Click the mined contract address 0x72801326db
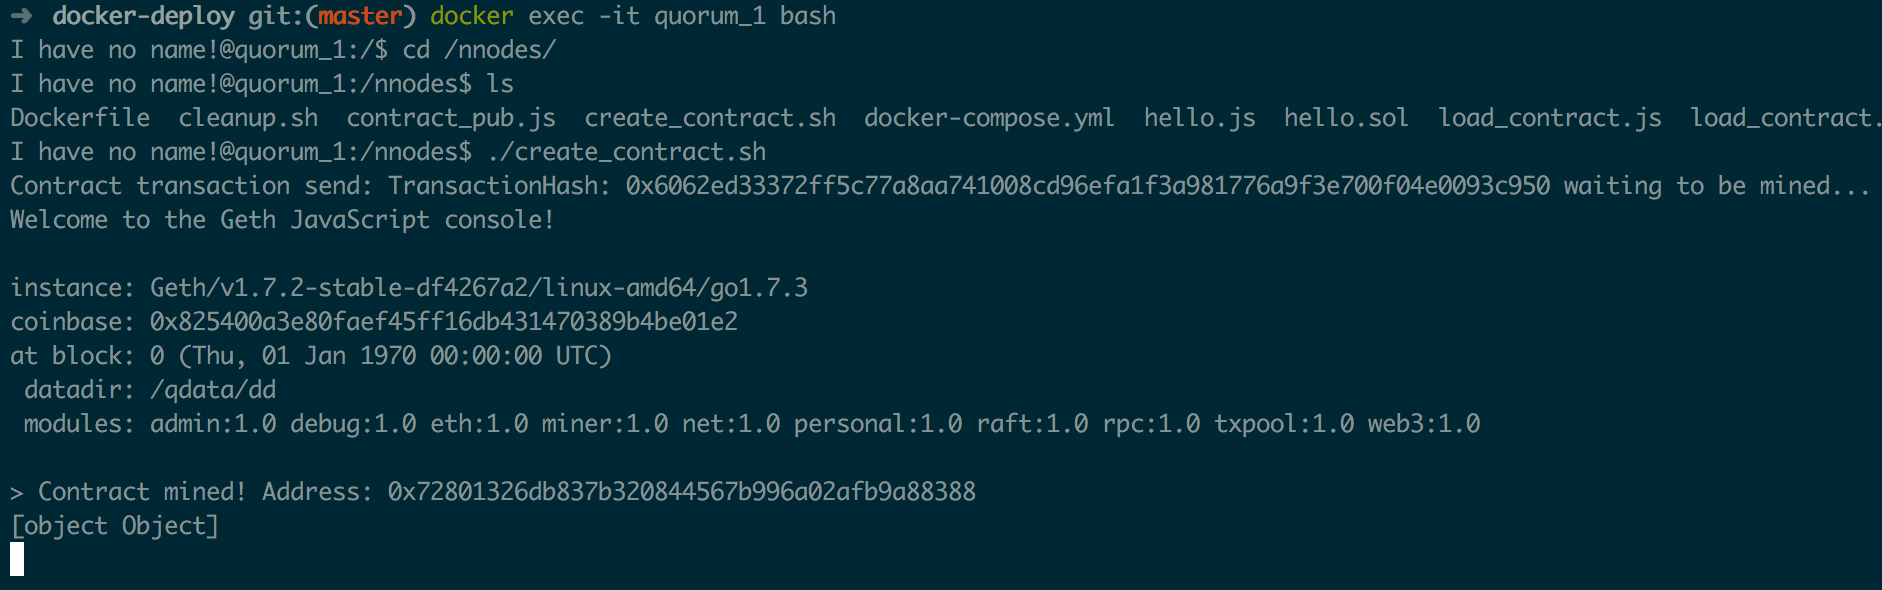1882x590 pixels. 682,492
